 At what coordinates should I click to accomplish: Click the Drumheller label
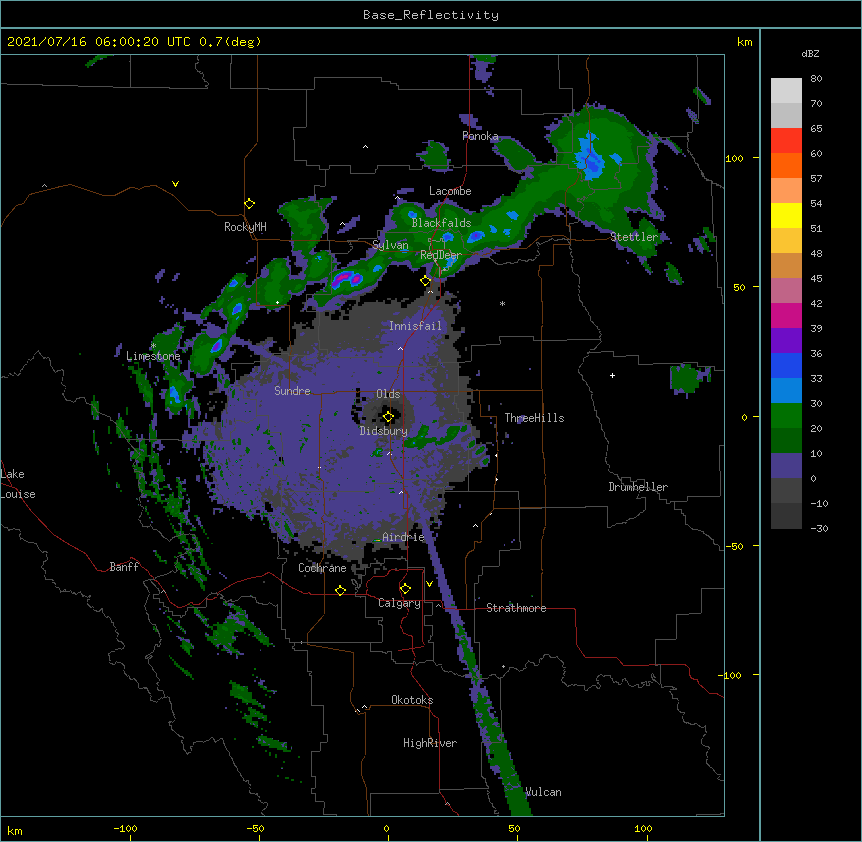638,487
